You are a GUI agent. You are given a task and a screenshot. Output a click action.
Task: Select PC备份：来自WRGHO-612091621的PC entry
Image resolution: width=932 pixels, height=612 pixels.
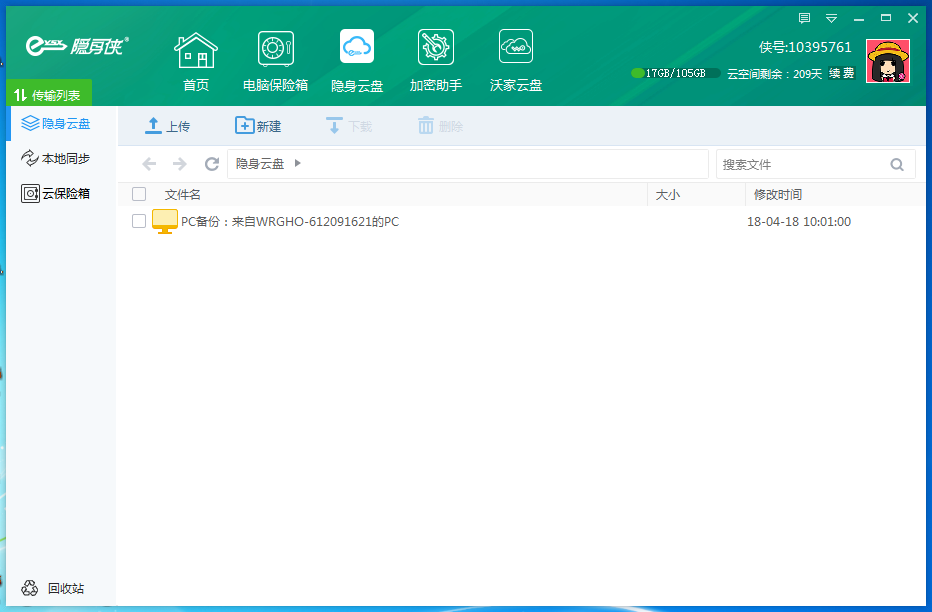pyautogui.click(x=290, y=222)
